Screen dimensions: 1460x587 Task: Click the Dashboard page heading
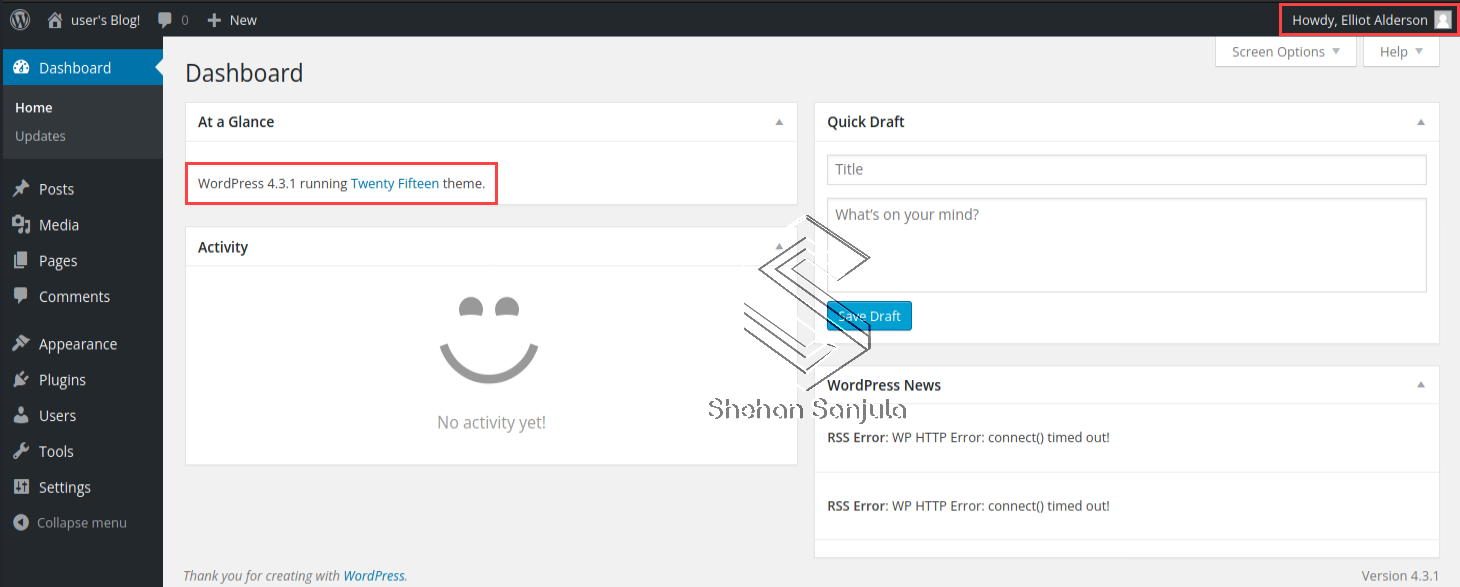click(x=244, y=73)
